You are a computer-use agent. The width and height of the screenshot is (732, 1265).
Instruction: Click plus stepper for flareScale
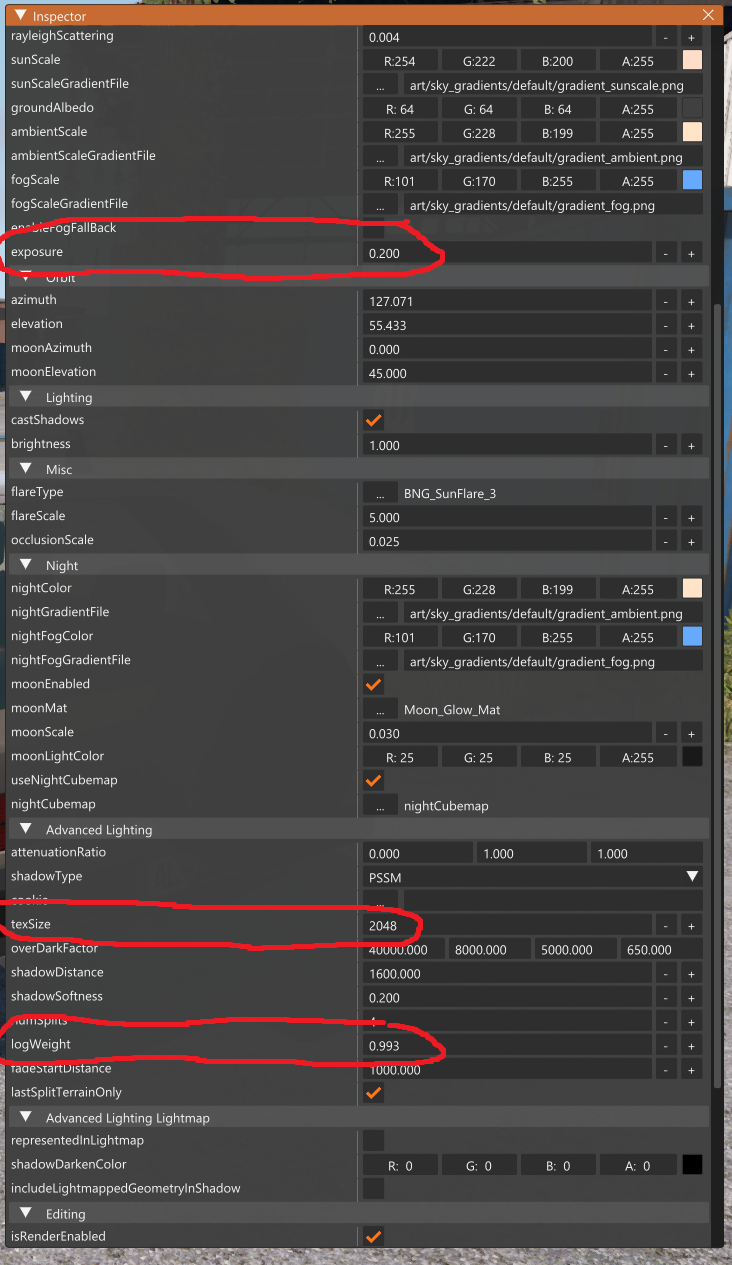[x=691, y=517]
